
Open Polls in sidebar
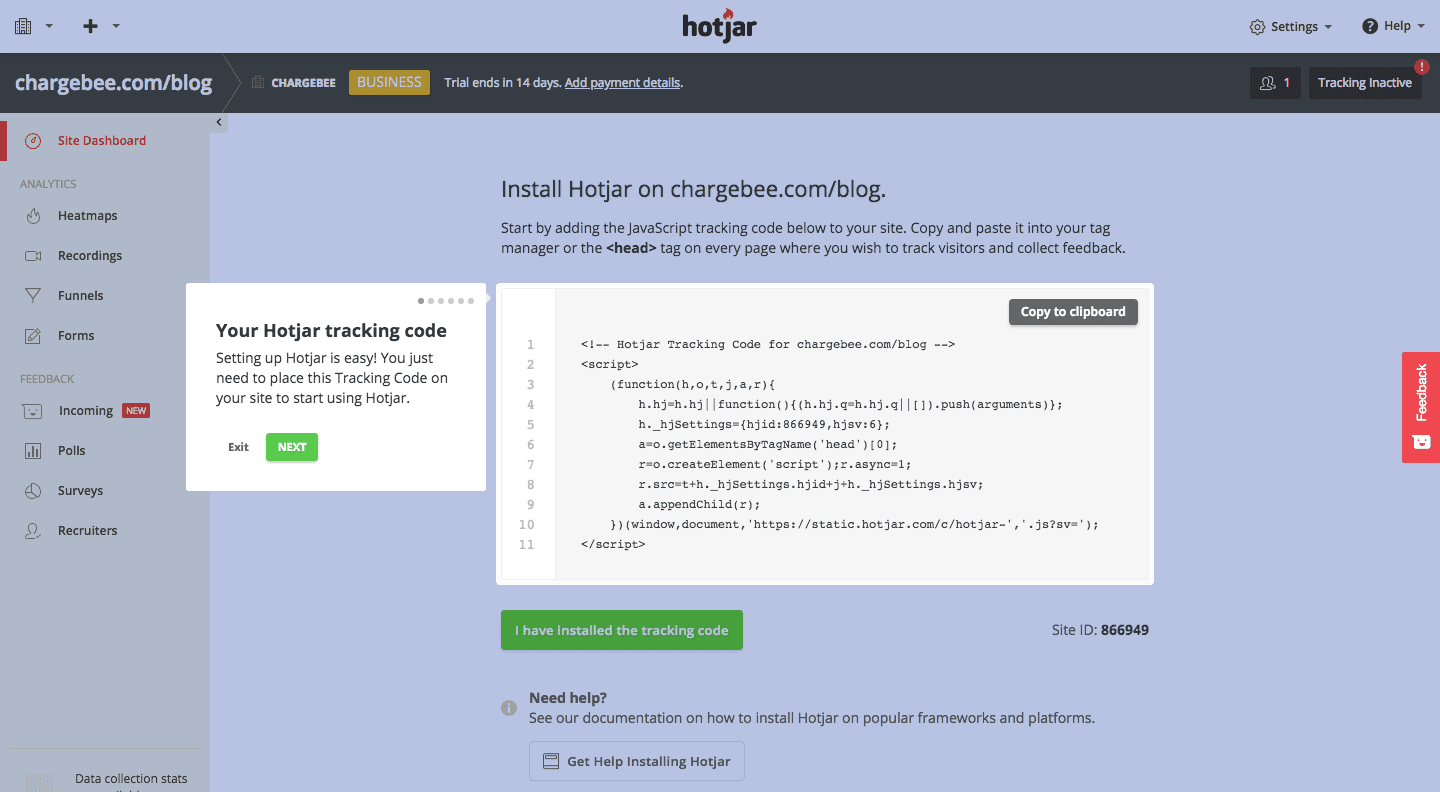pos(72,451)
